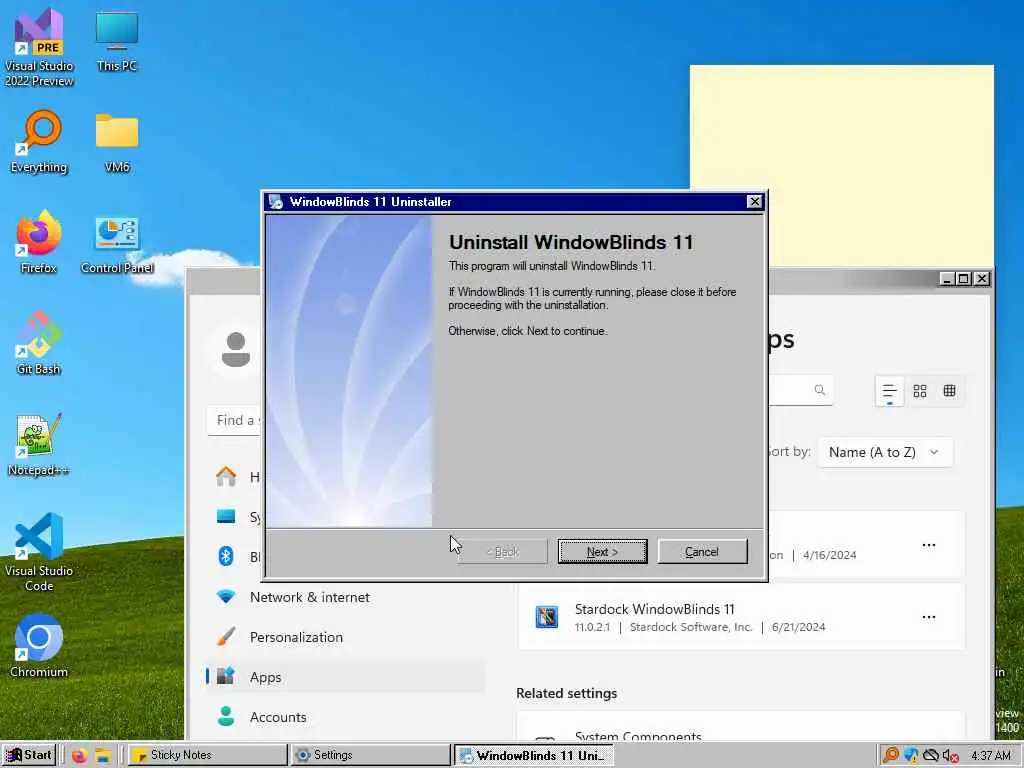Click the 4:37 AM clock
The image size is (1024, 768).
coord(991,756)
